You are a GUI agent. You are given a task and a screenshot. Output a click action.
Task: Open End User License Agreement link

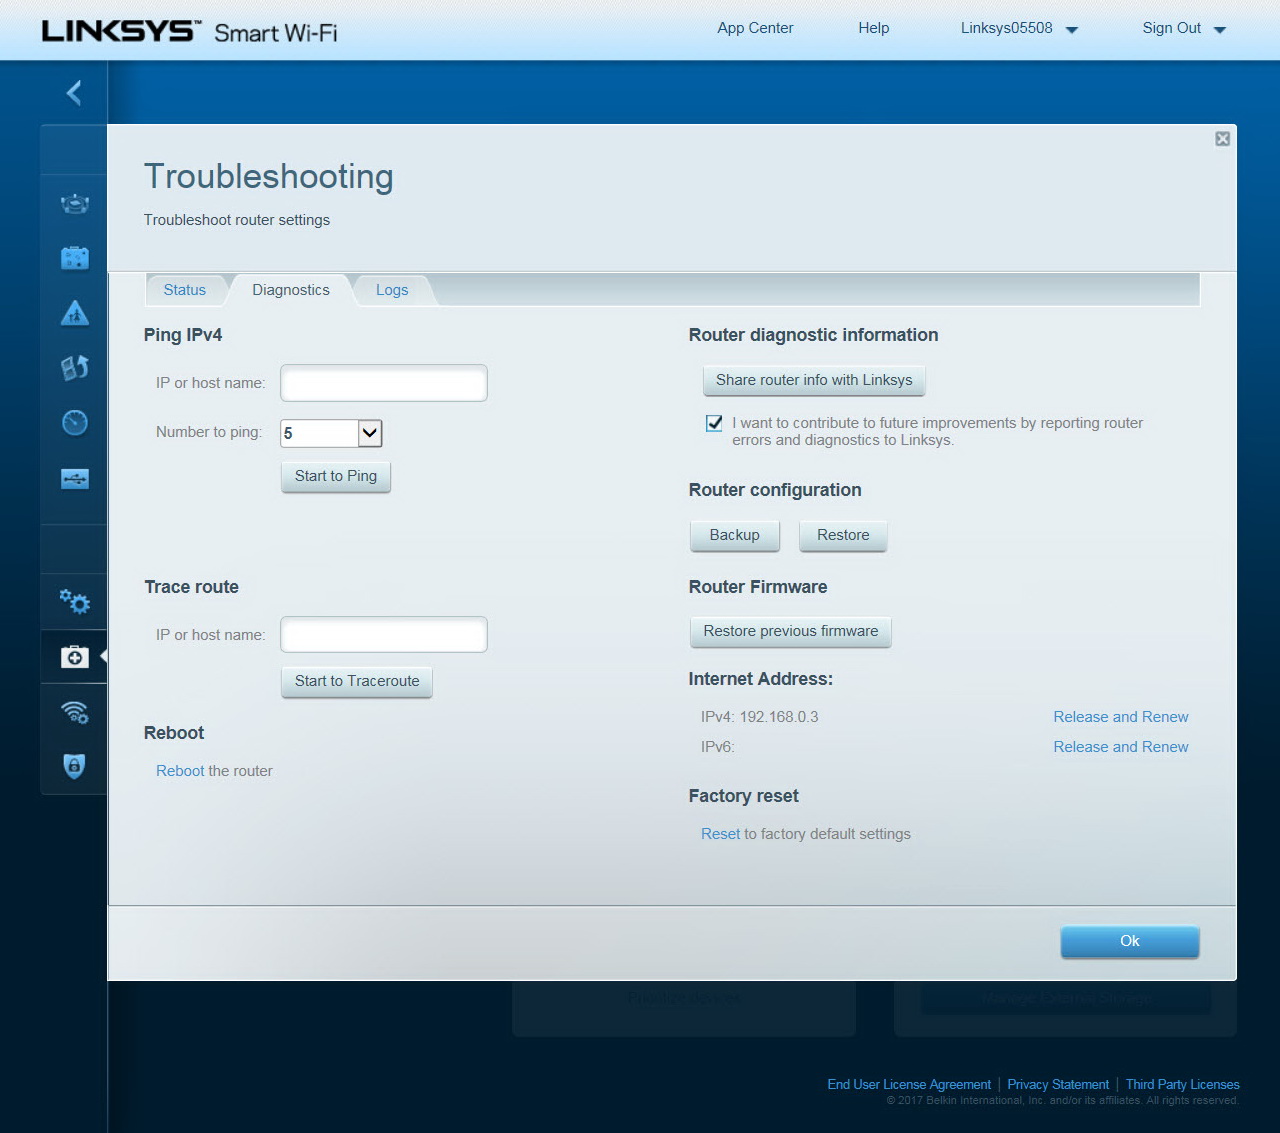pyautogui.click(x=909, y=1084)
